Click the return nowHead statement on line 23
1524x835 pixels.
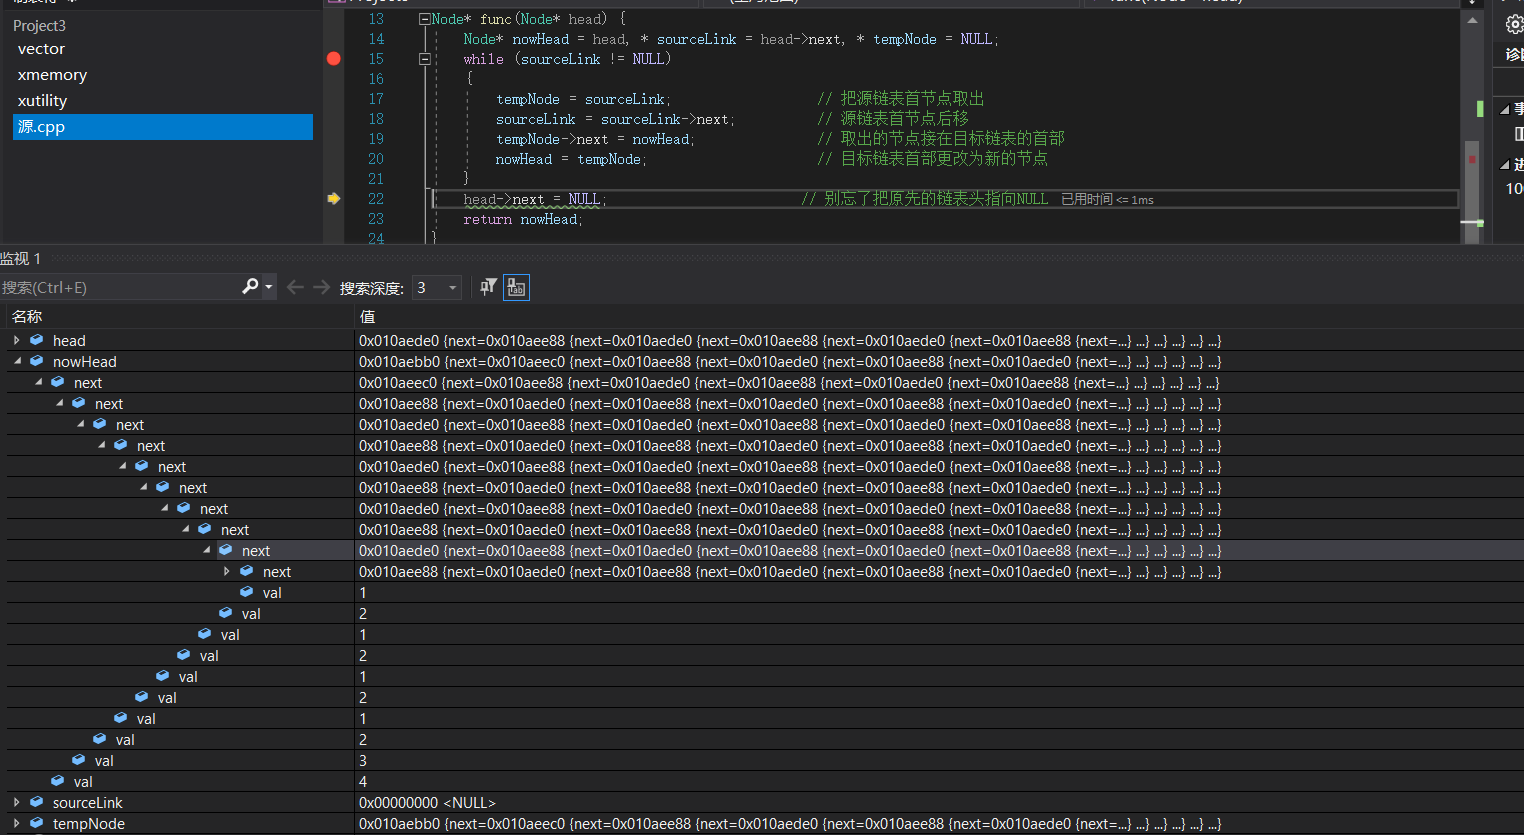[522, 219]
